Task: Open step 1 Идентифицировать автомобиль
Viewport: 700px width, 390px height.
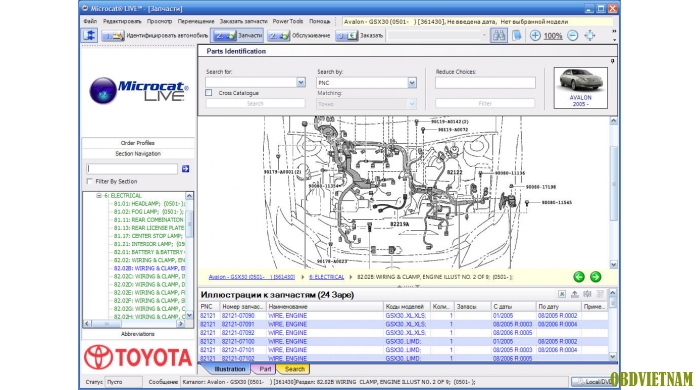Action: pyautogui.click(x=155, y=36)
